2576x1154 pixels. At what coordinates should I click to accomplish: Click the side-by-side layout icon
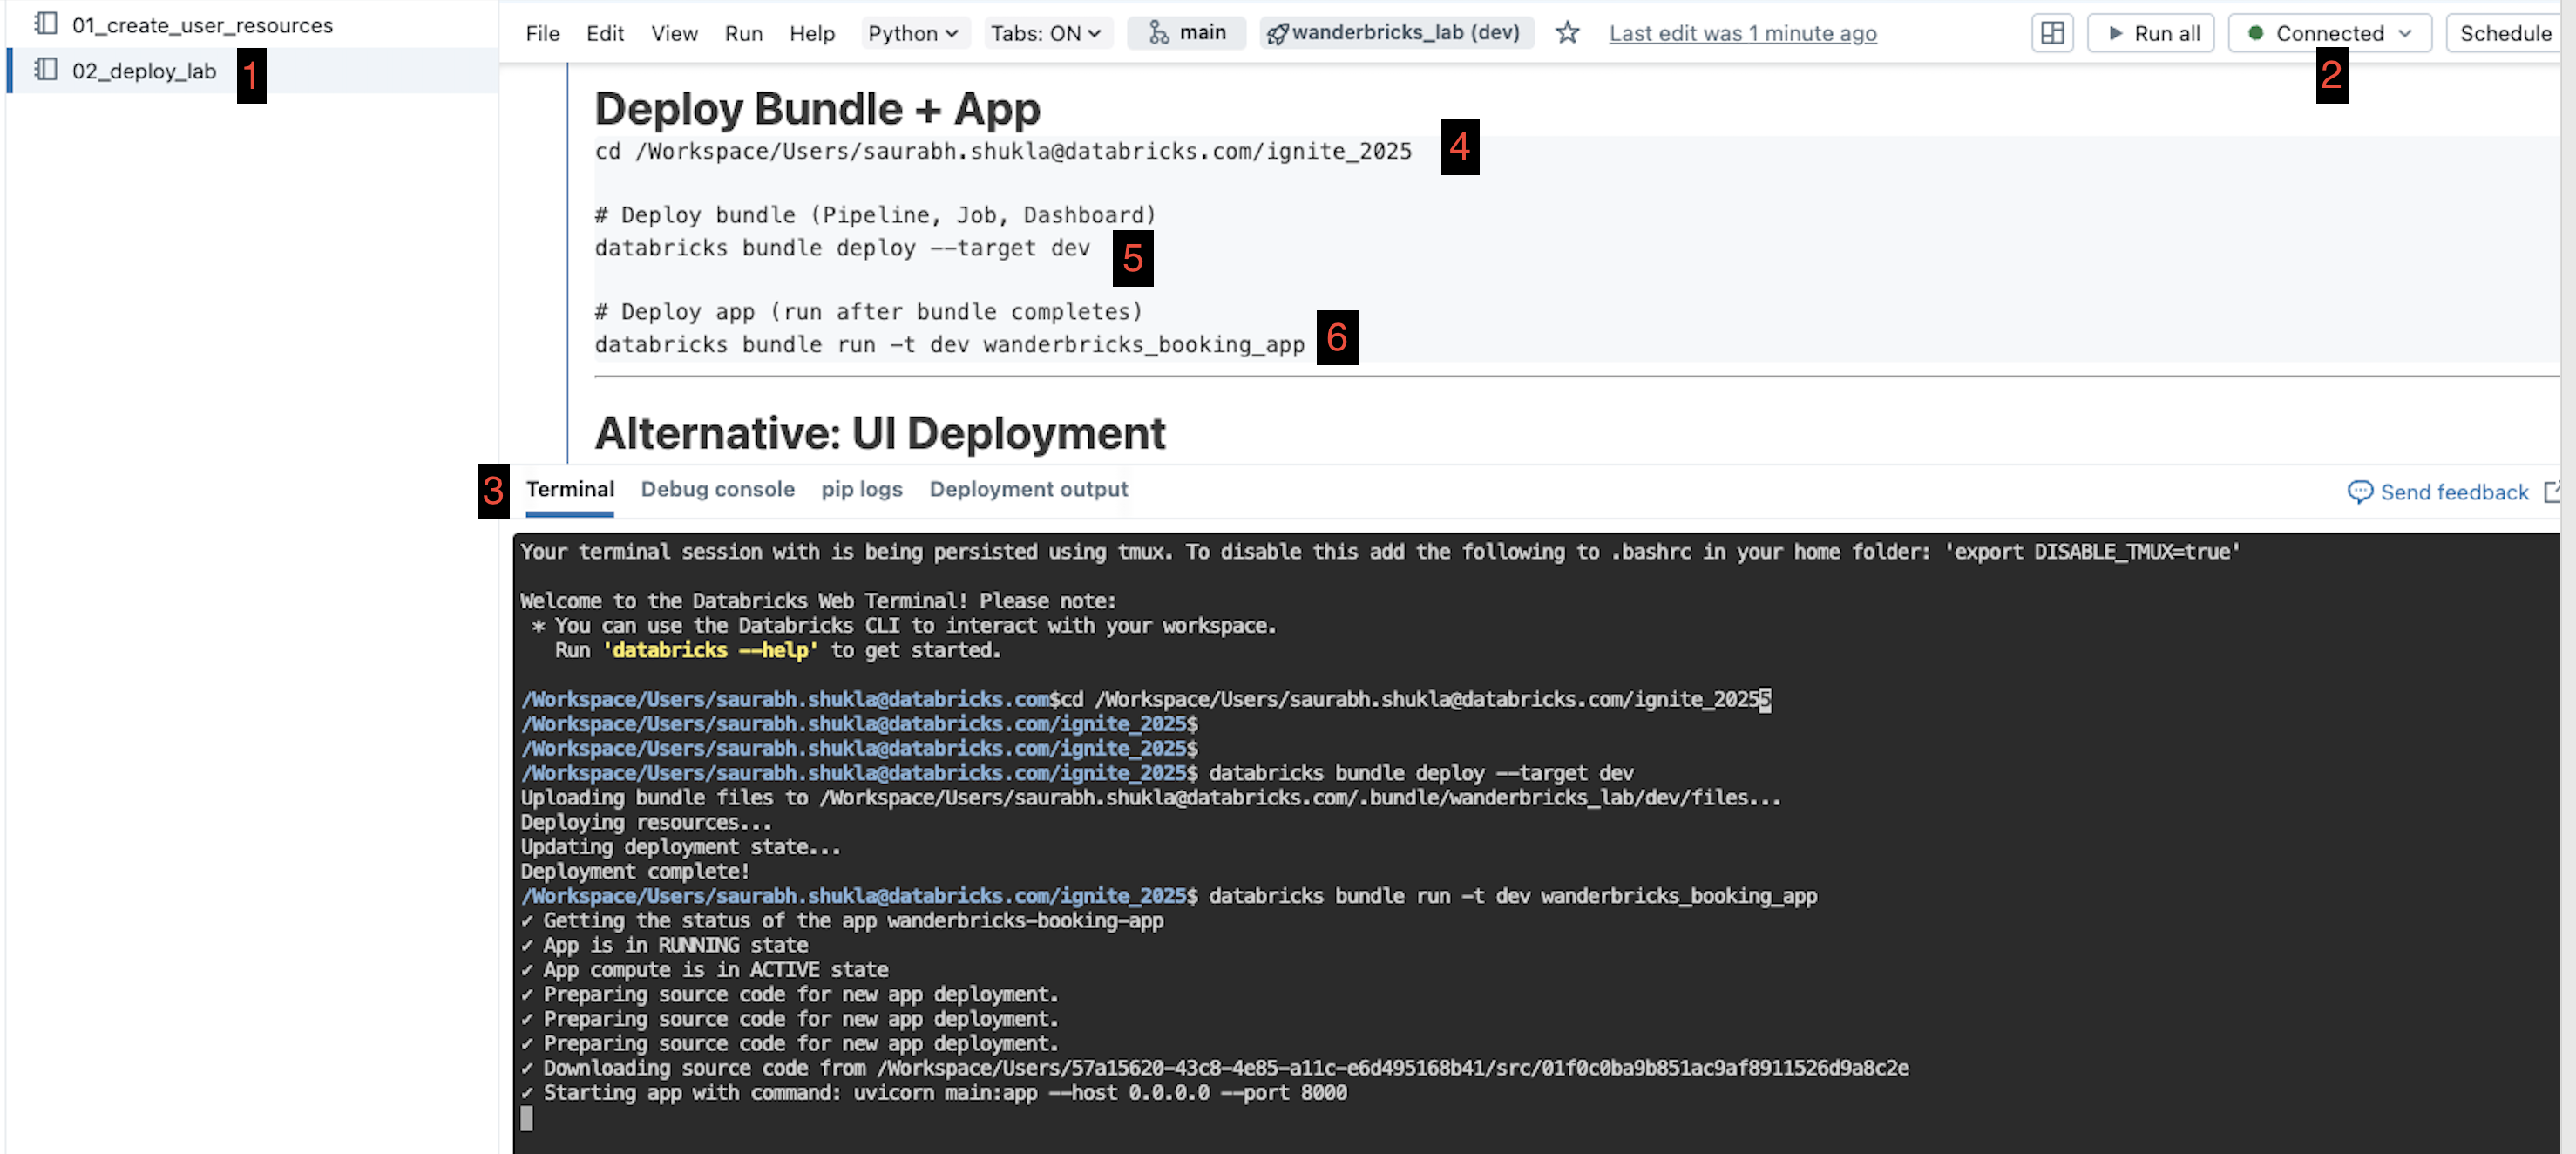coord(2051,33)
